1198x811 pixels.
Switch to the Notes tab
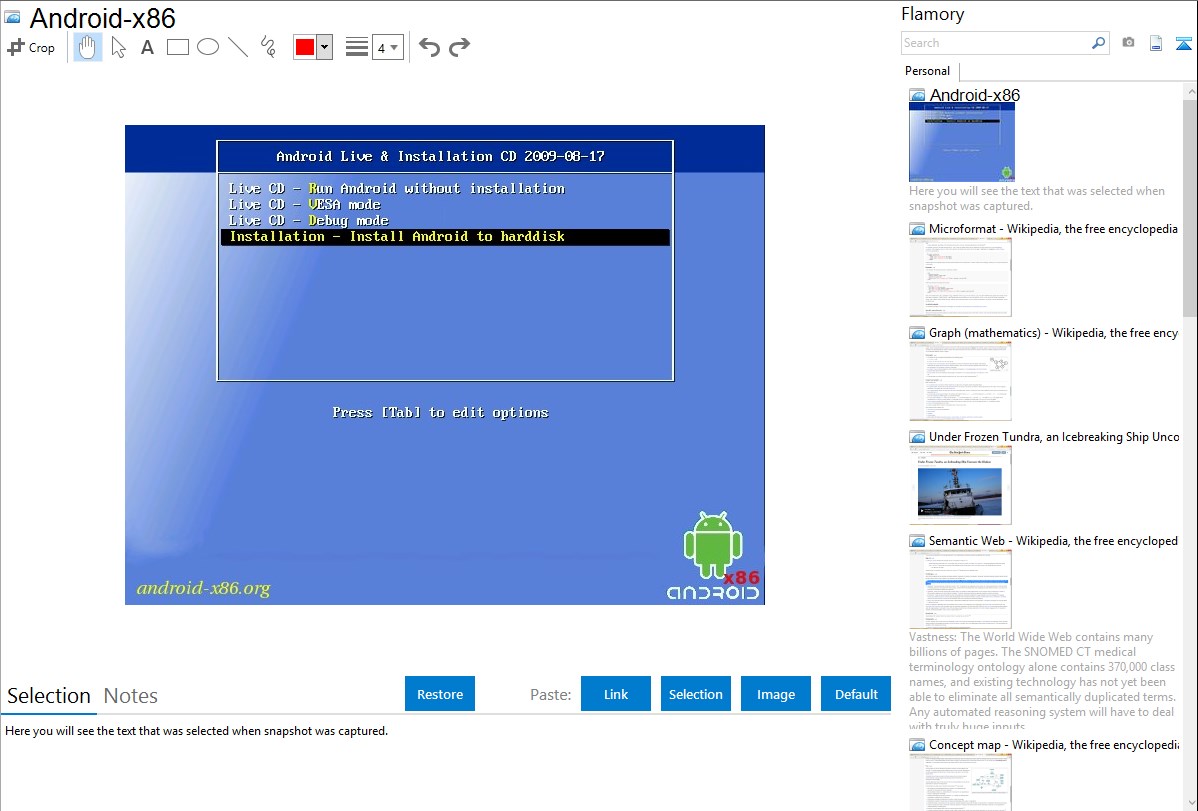131,696
